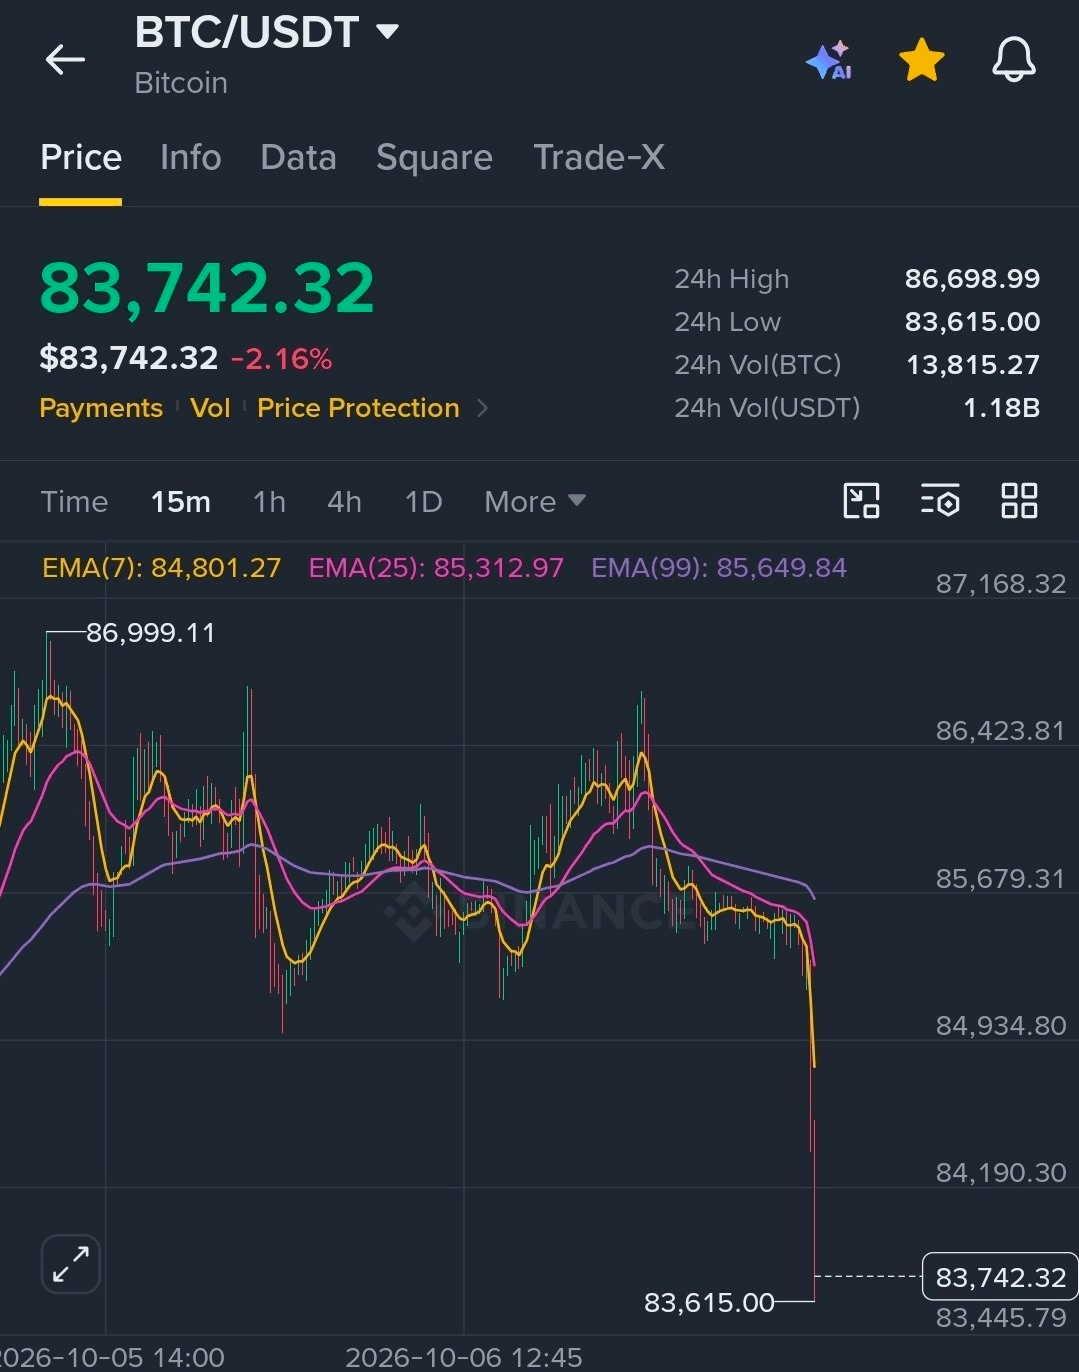Tap the EMA(25): 85,312.97 label

436,568
